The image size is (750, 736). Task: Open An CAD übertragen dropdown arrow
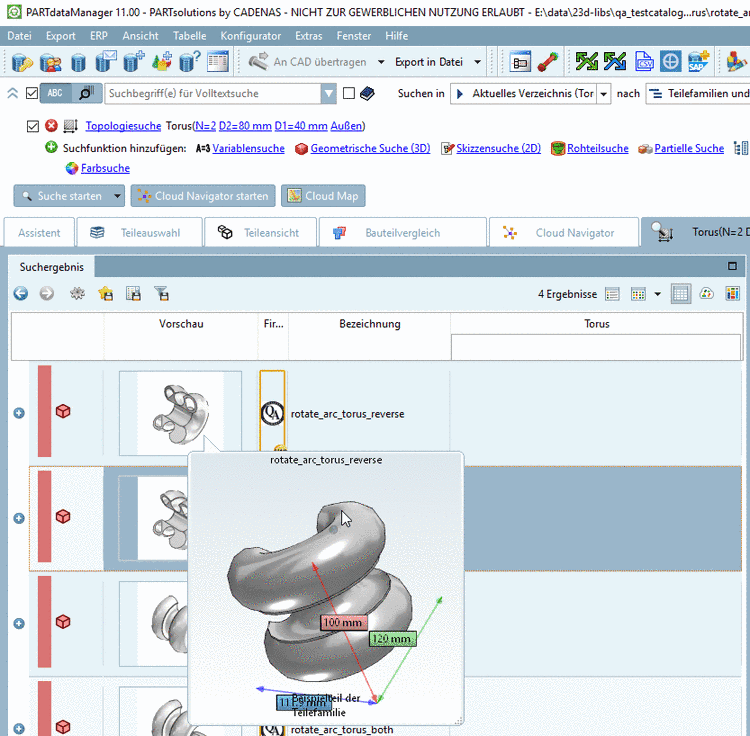pos(381,62)
